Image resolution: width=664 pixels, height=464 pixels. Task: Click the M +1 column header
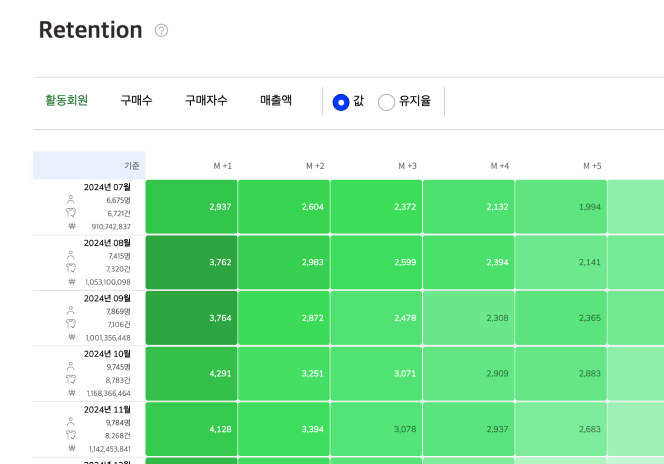click(222, 166)
